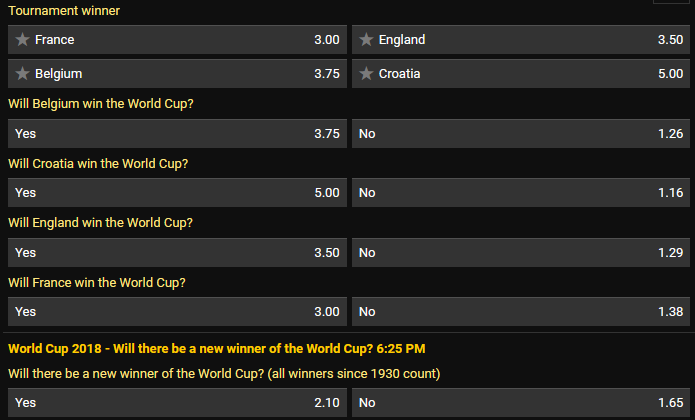Image resolution: width=695 pixels, height=420 pixels.
Task: Pick No at 1.16 for Croatia
Action: click(521, 193)
